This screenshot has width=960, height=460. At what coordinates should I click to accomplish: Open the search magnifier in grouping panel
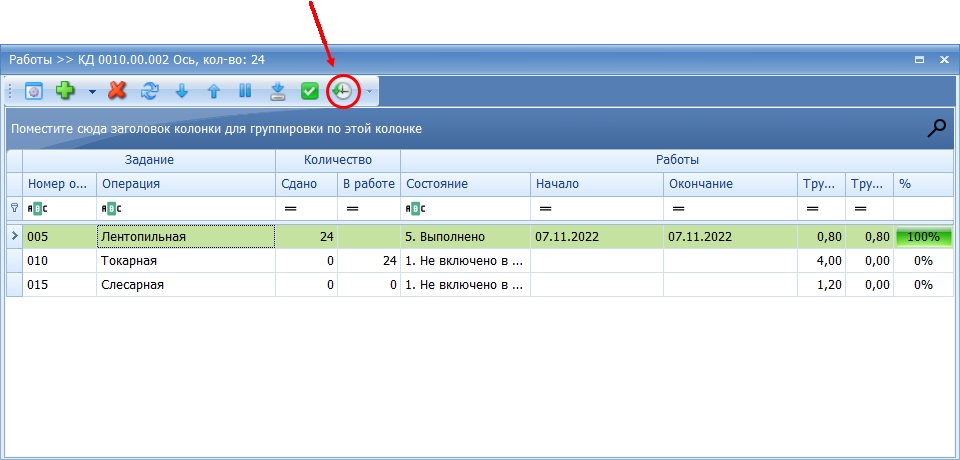pos(936,129)
